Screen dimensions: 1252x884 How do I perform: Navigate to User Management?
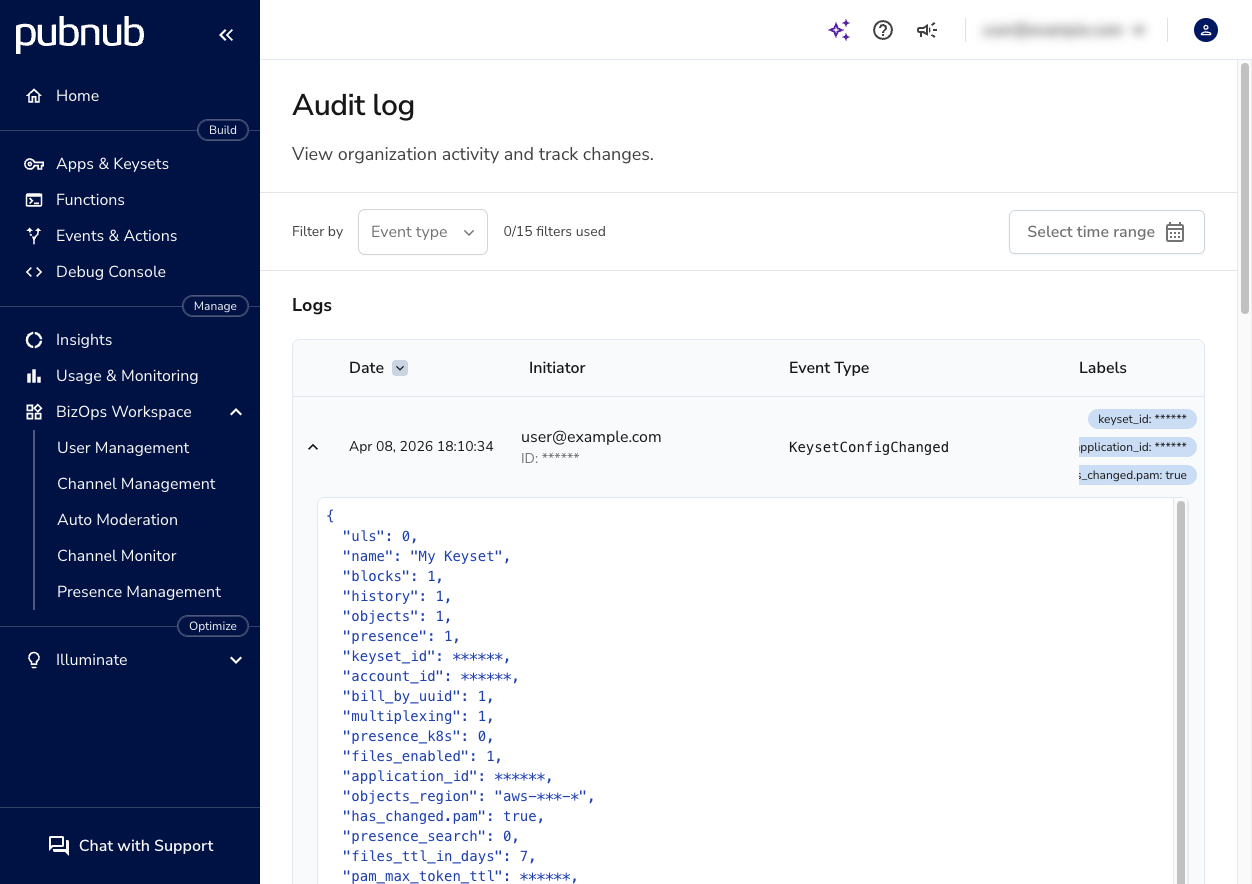[122, 447]
